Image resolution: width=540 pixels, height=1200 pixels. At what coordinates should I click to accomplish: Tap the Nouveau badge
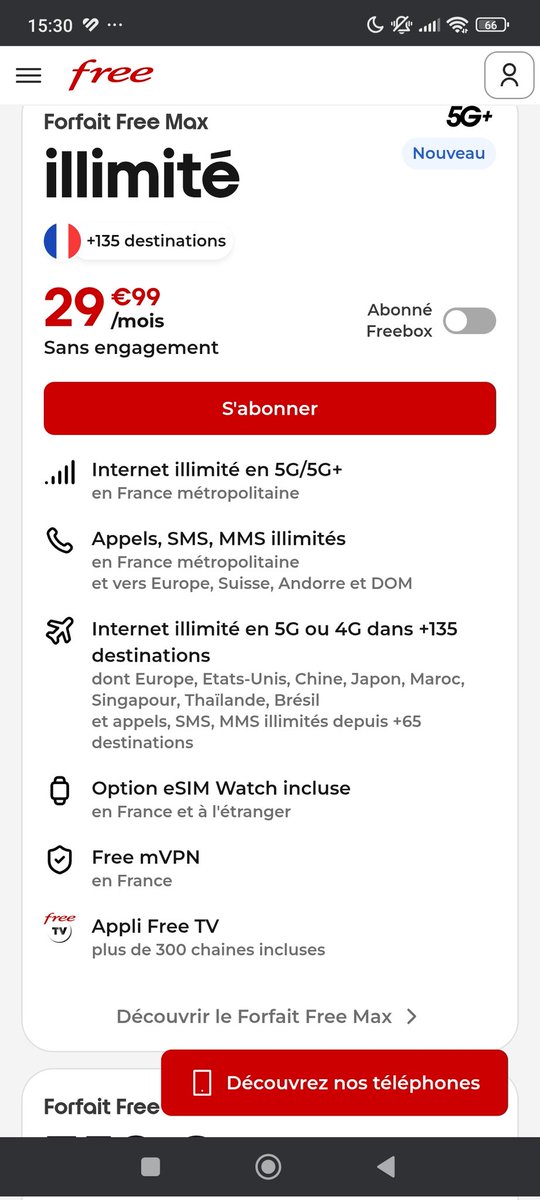[449, 153]
